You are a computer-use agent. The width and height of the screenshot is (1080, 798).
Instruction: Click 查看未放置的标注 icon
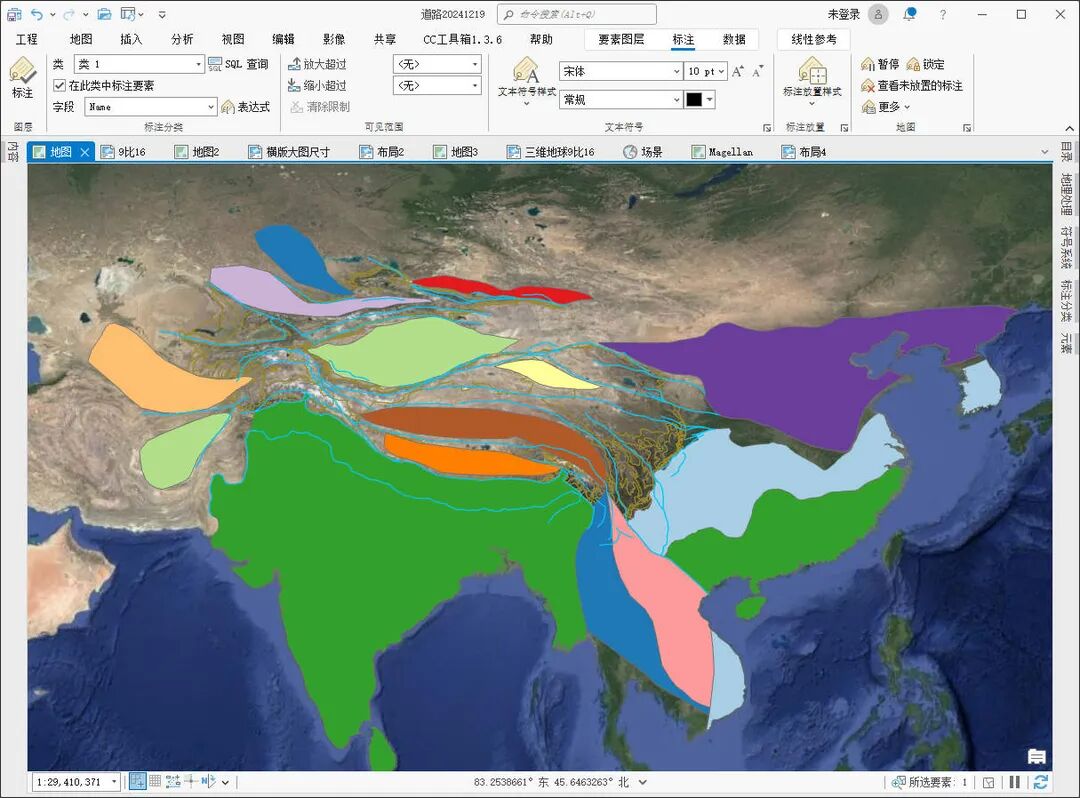[868, 86]
